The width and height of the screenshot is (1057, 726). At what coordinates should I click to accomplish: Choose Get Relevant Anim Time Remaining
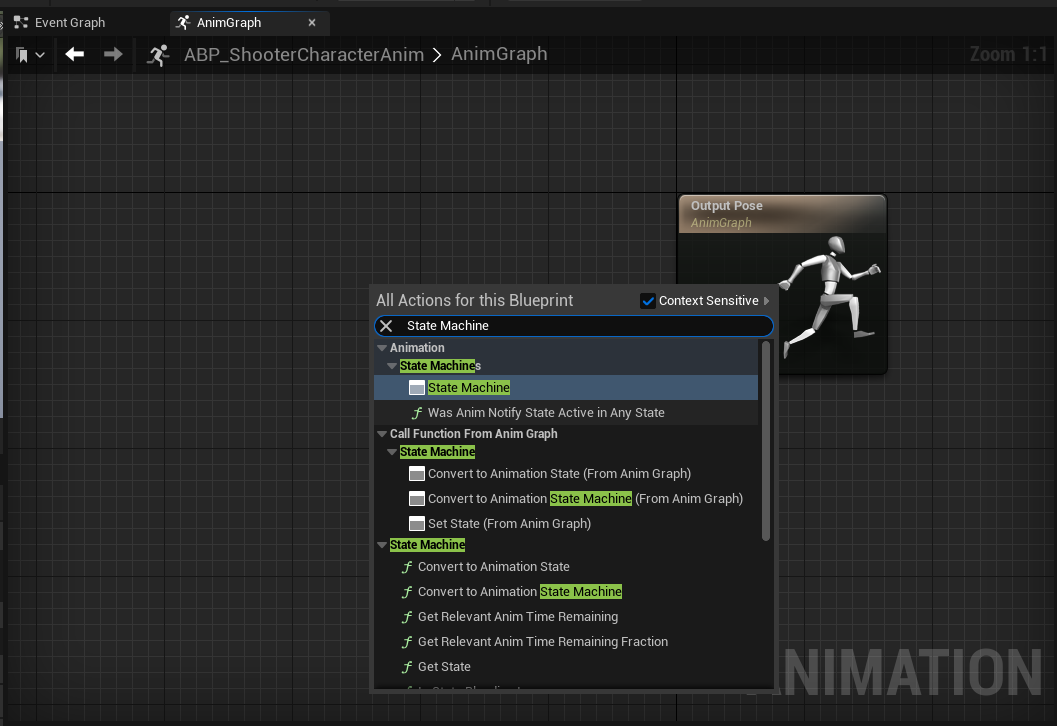click(x=566, y=617)
